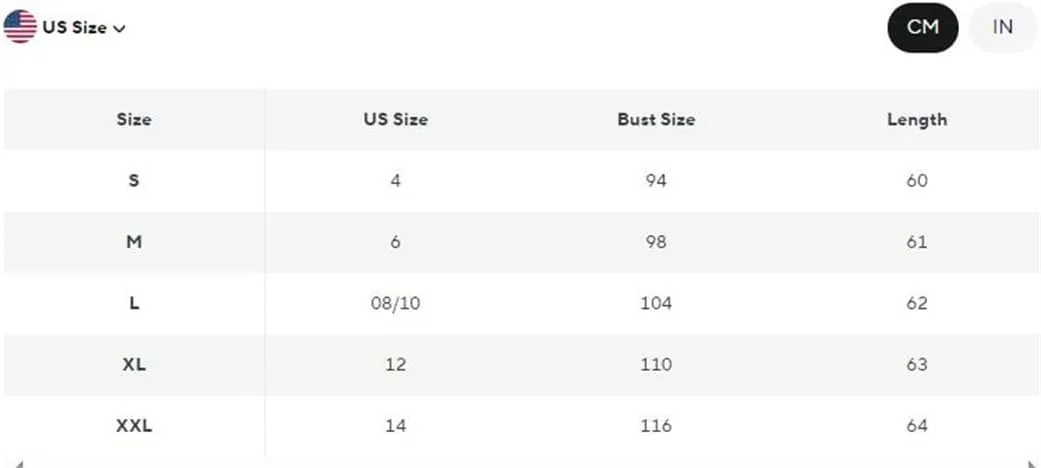This screenshot has width=1041, height=468.
Task: Click the US flag icon
Action: coord(20,27)
